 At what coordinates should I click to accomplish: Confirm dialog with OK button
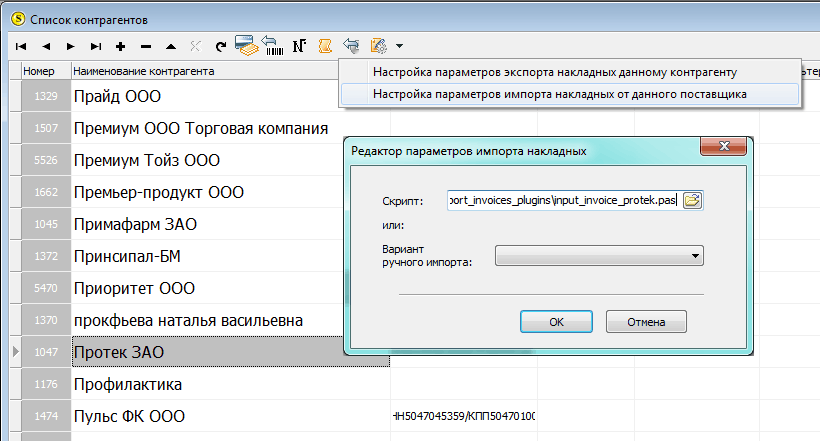pos(556,322)
